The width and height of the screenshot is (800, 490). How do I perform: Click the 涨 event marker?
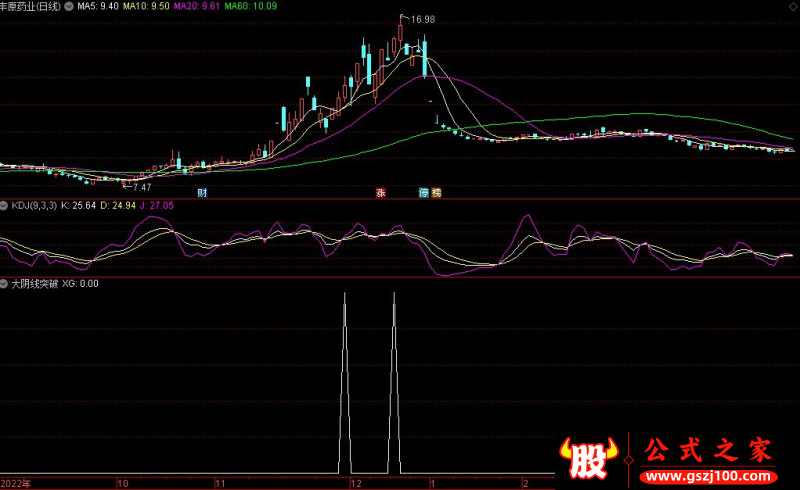tap(380, 192)
